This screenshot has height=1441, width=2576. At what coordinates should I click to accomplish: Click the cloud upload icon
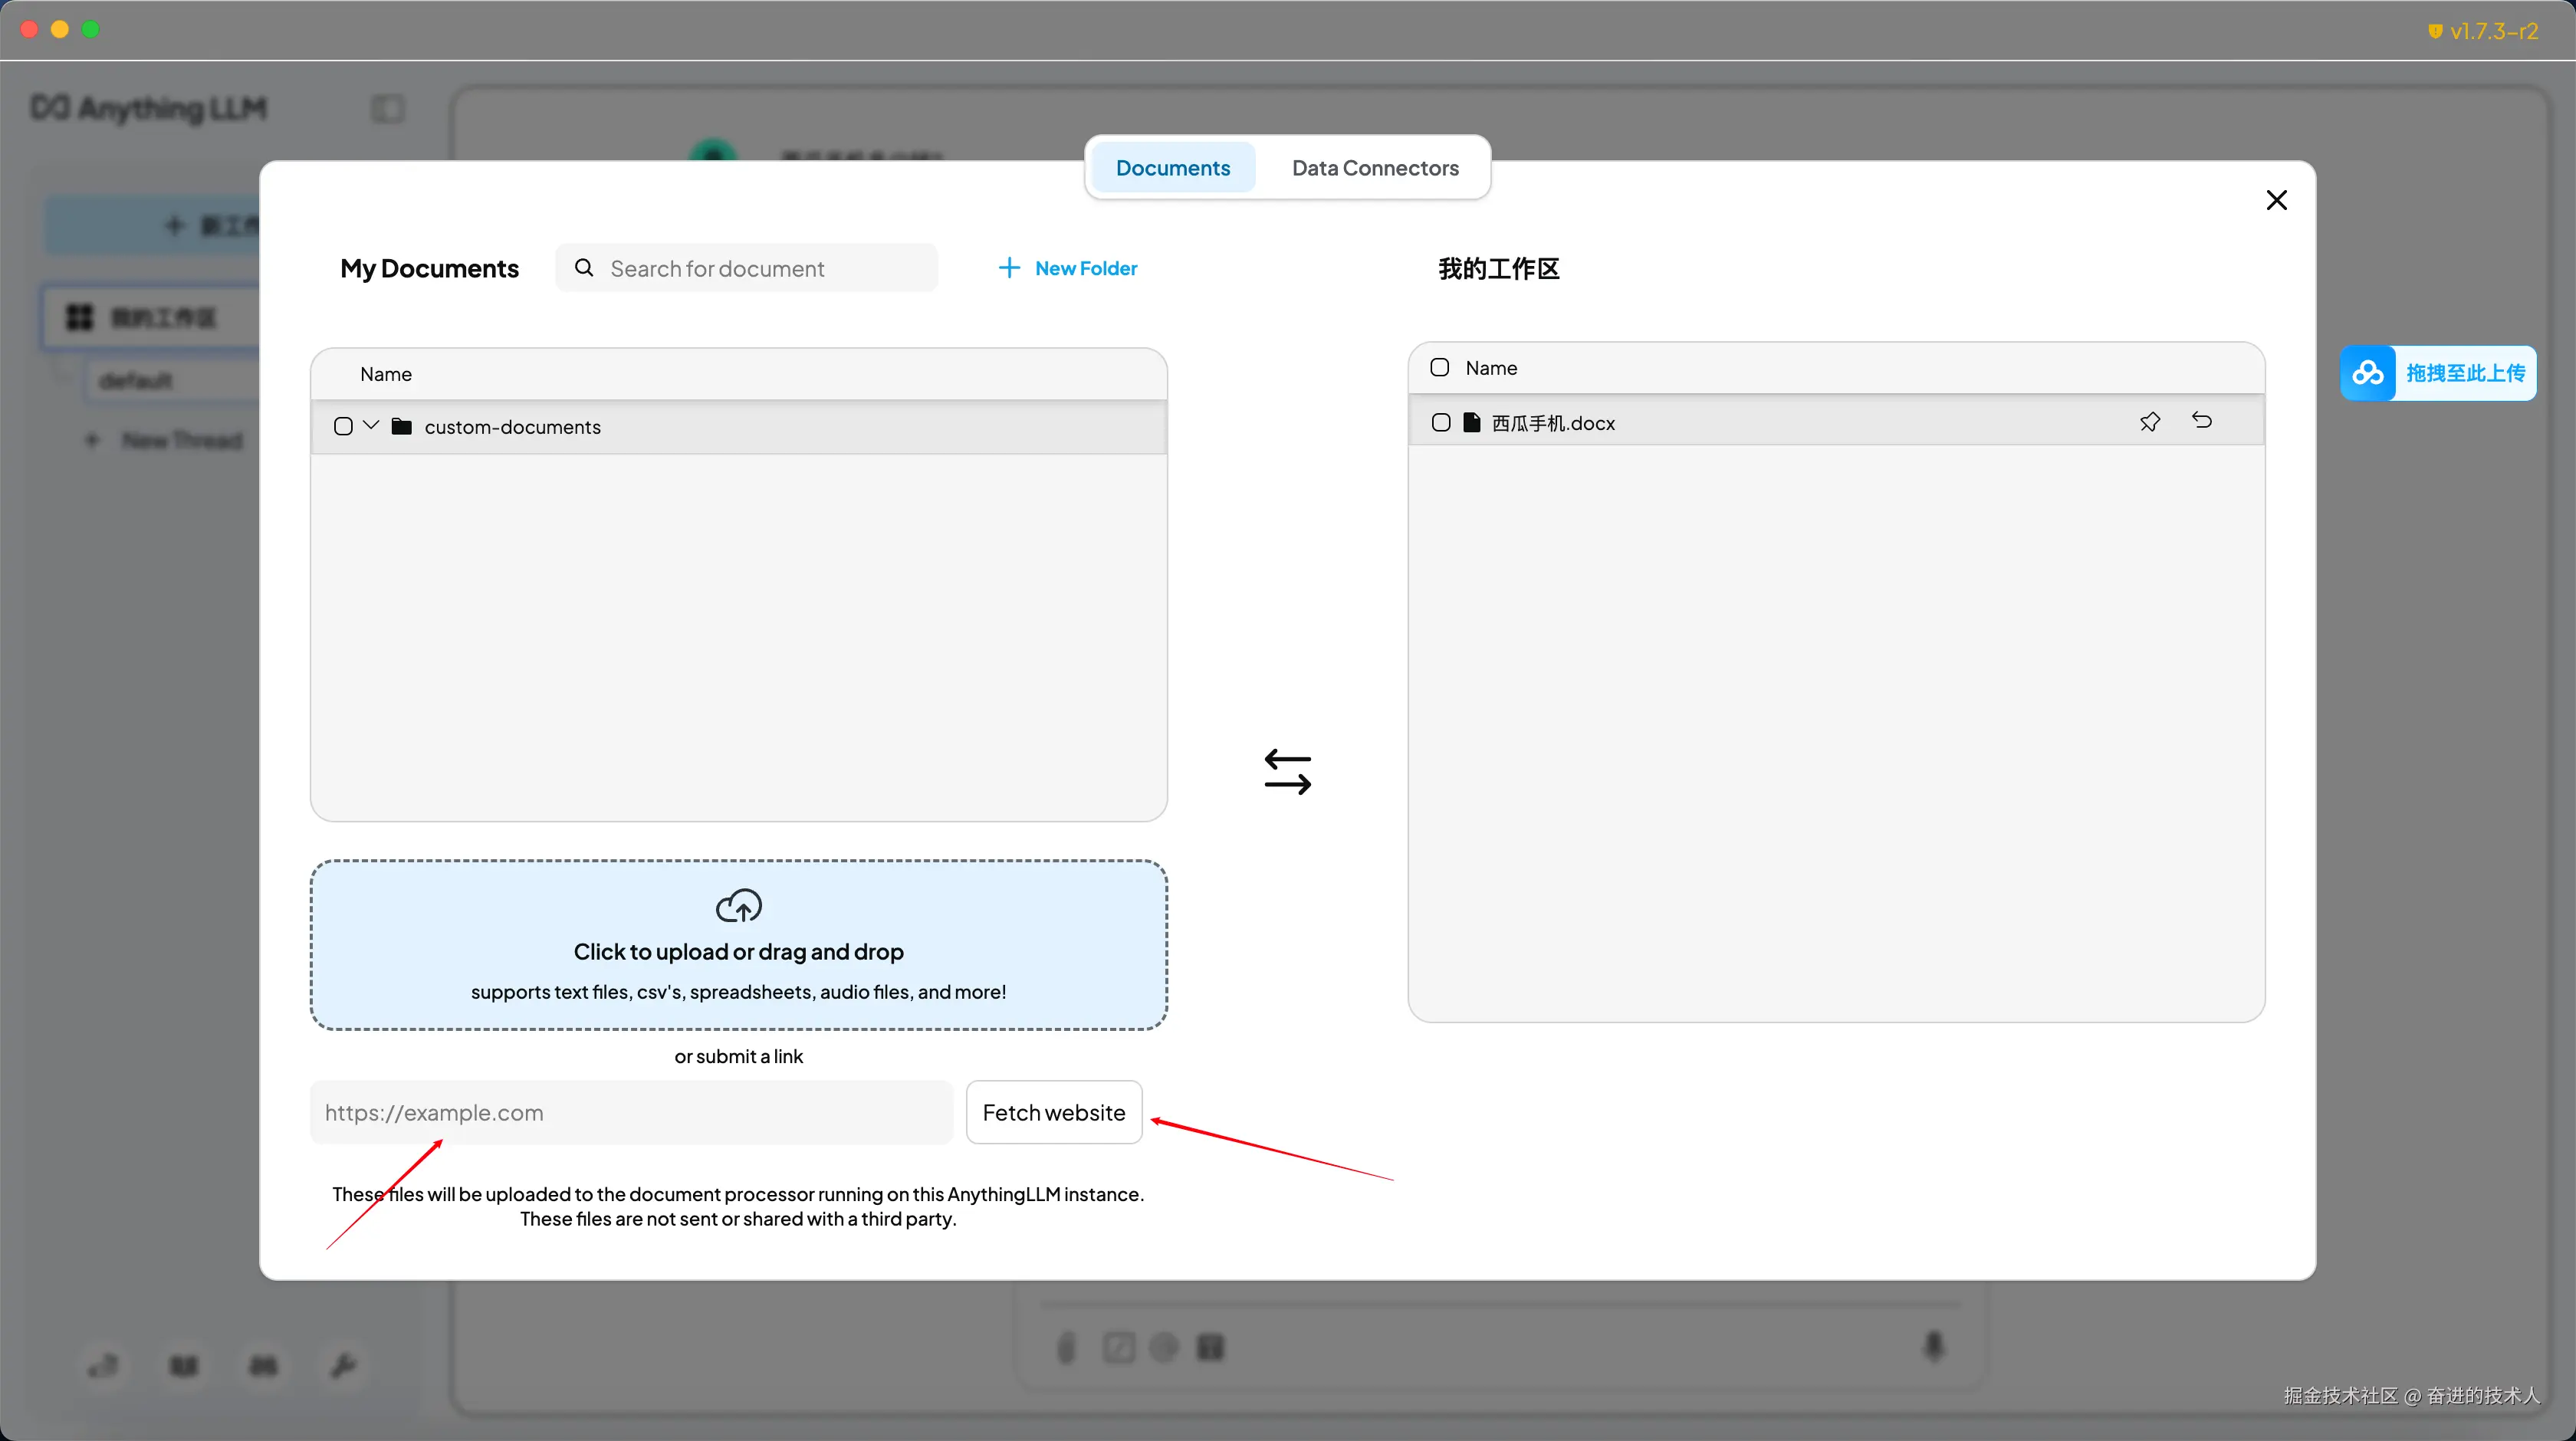click(x=738, y=906)
